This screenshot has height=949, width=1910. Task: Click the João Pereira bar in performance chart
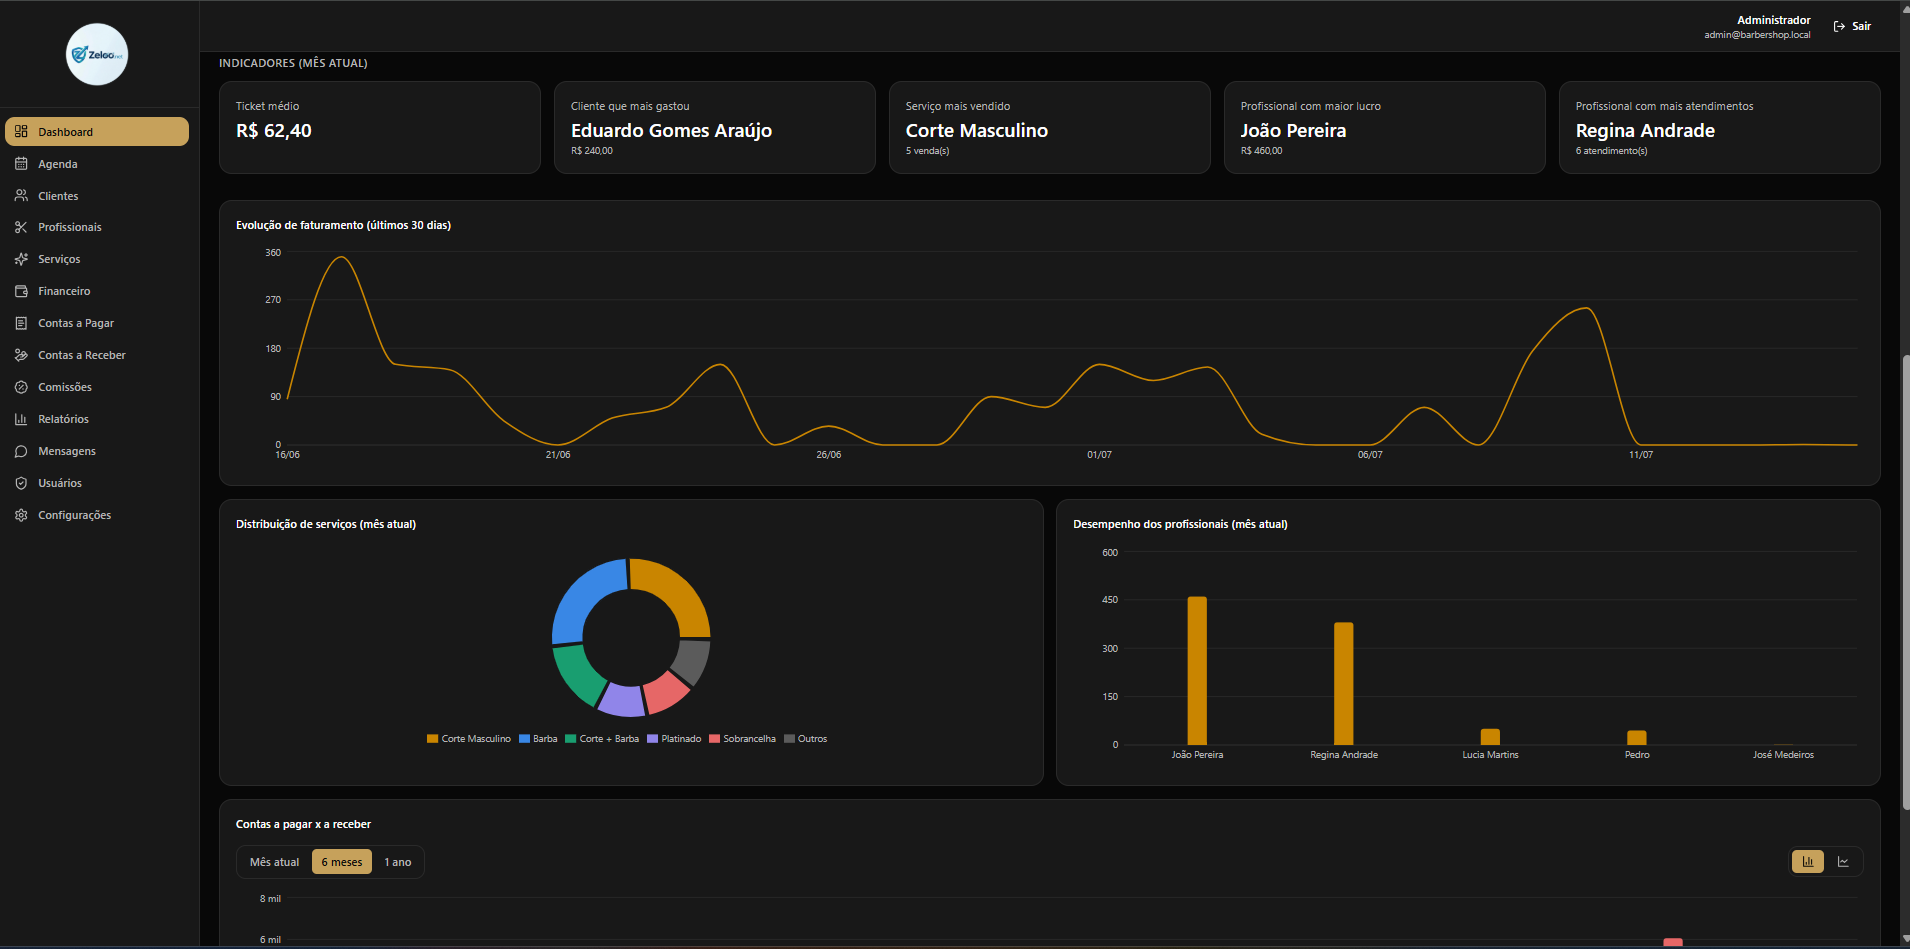pyautogui.click(x=1197, y=671)
